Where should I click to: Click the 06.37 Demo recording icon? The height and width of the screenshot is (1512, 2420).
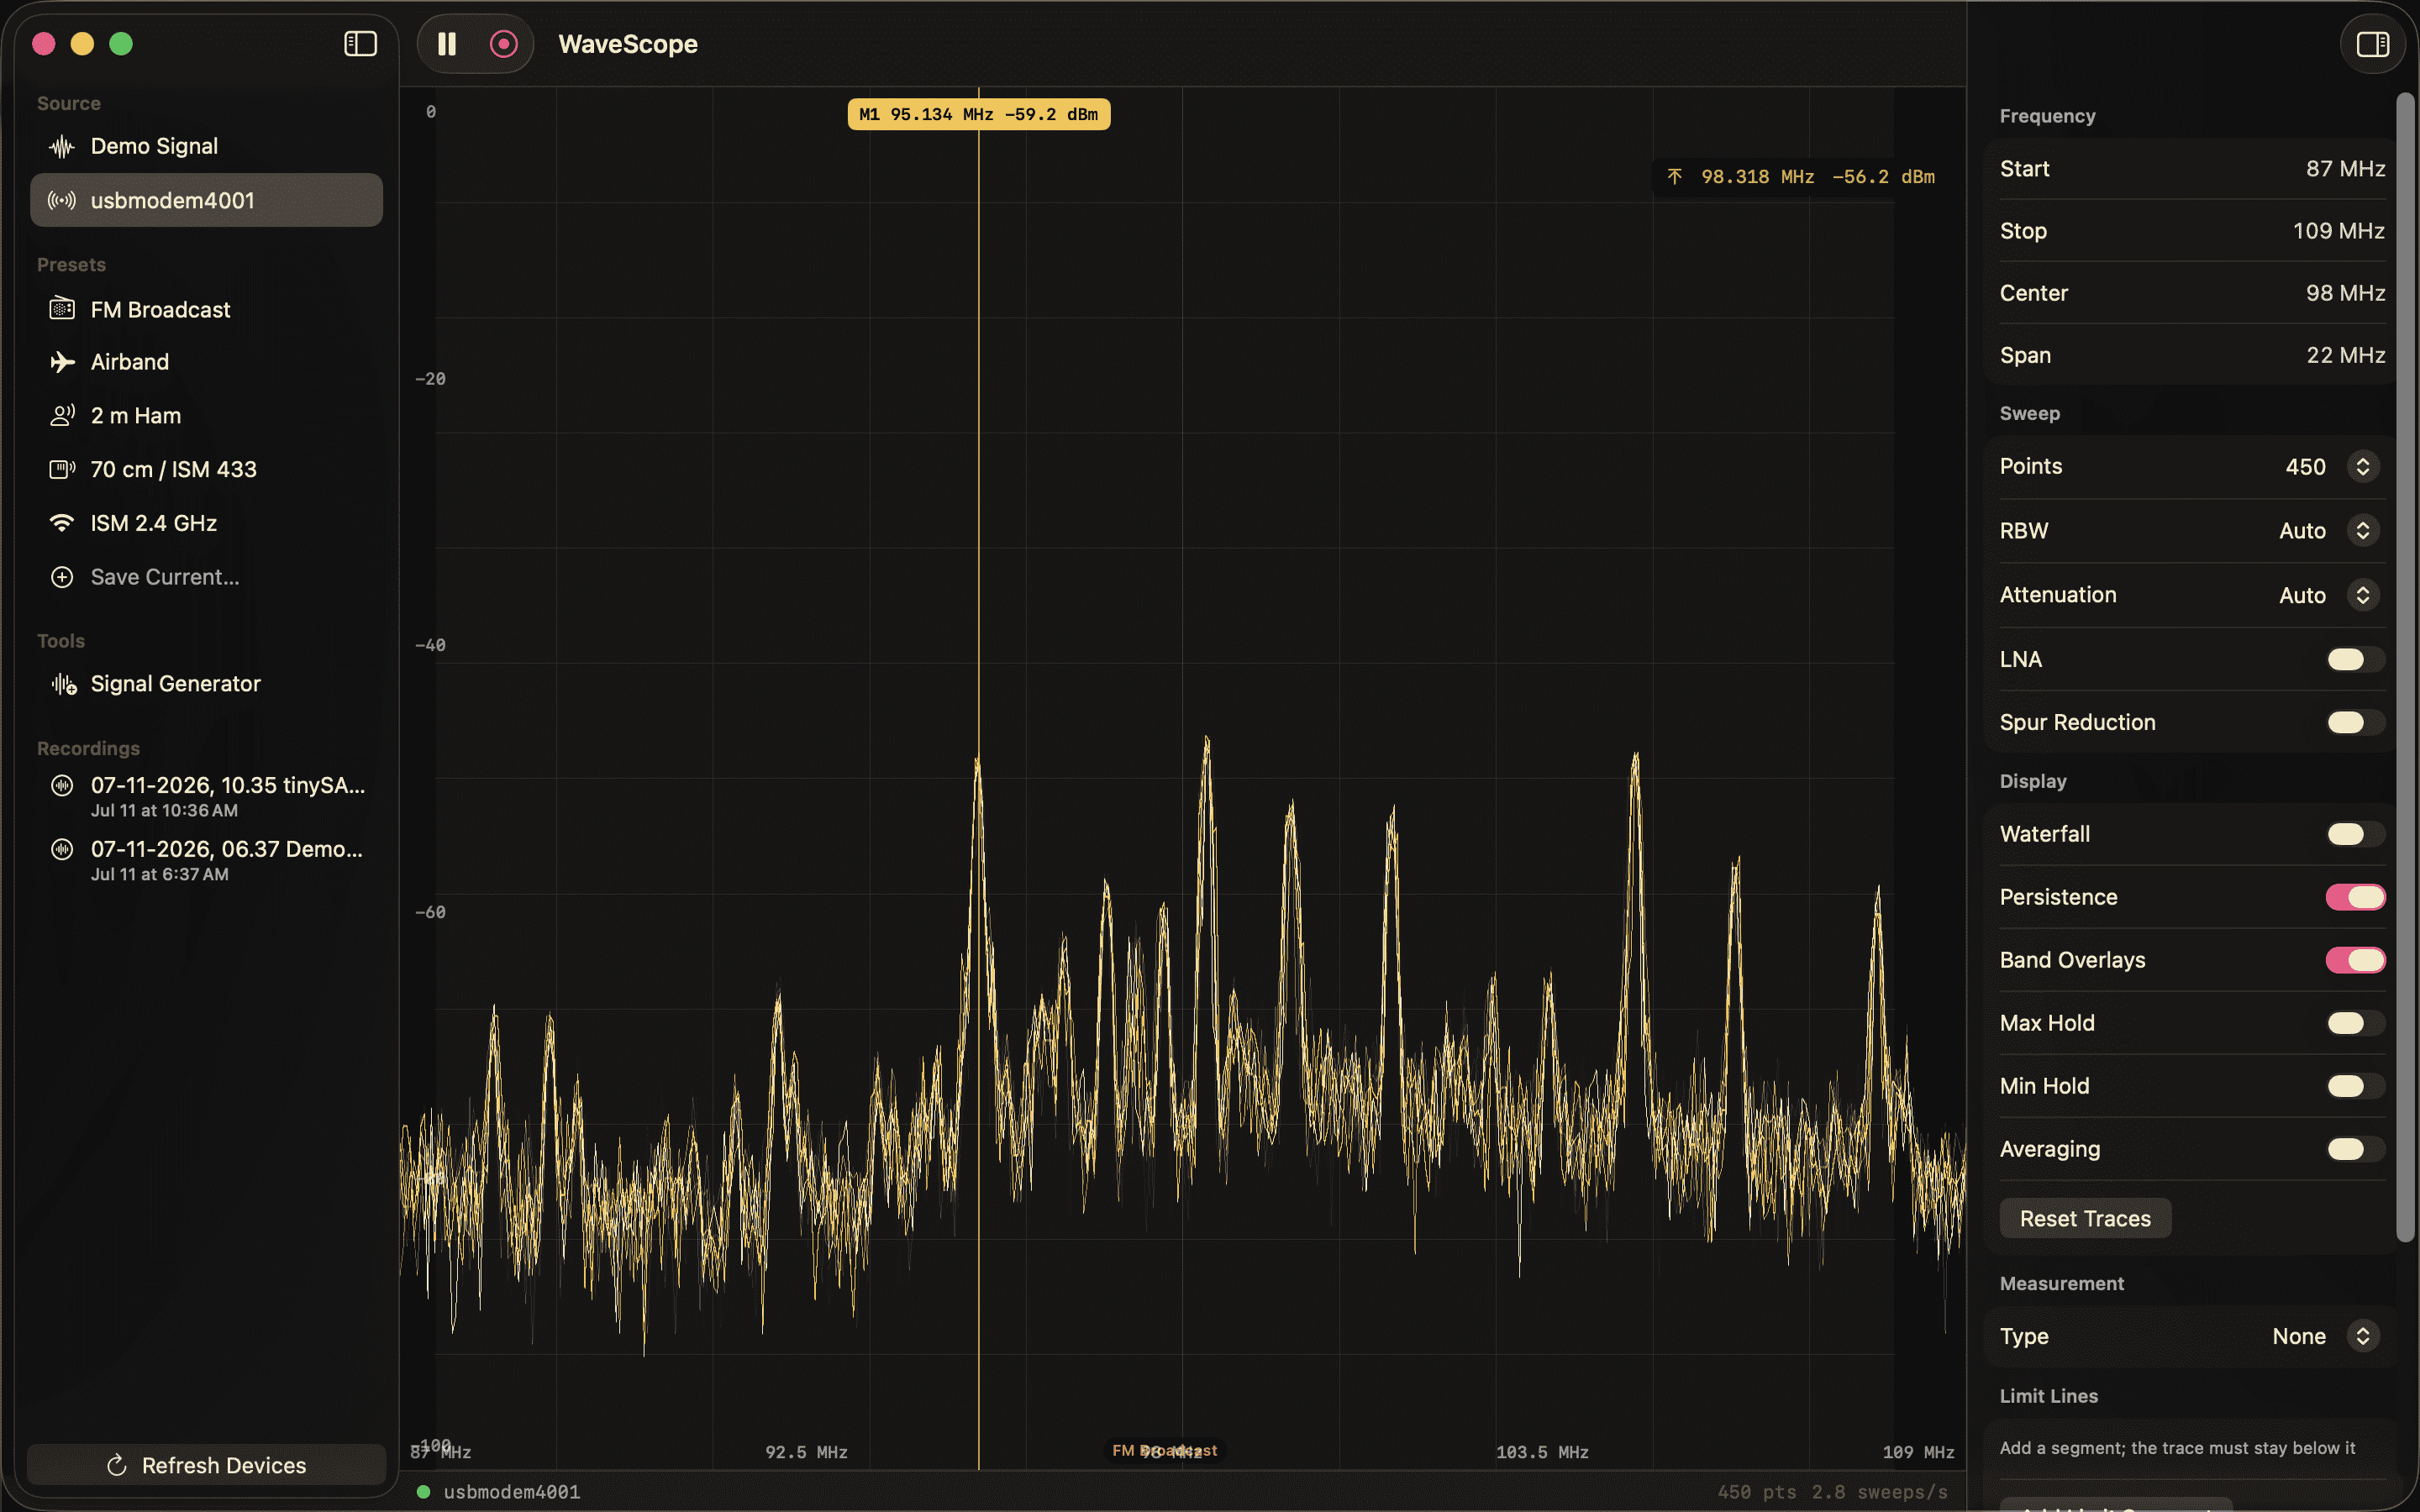click(62, 849)
